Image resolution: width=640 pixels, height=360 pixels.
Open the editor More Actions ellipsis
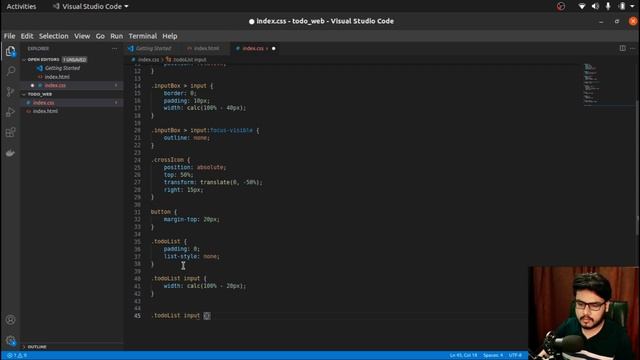[633, 48]
